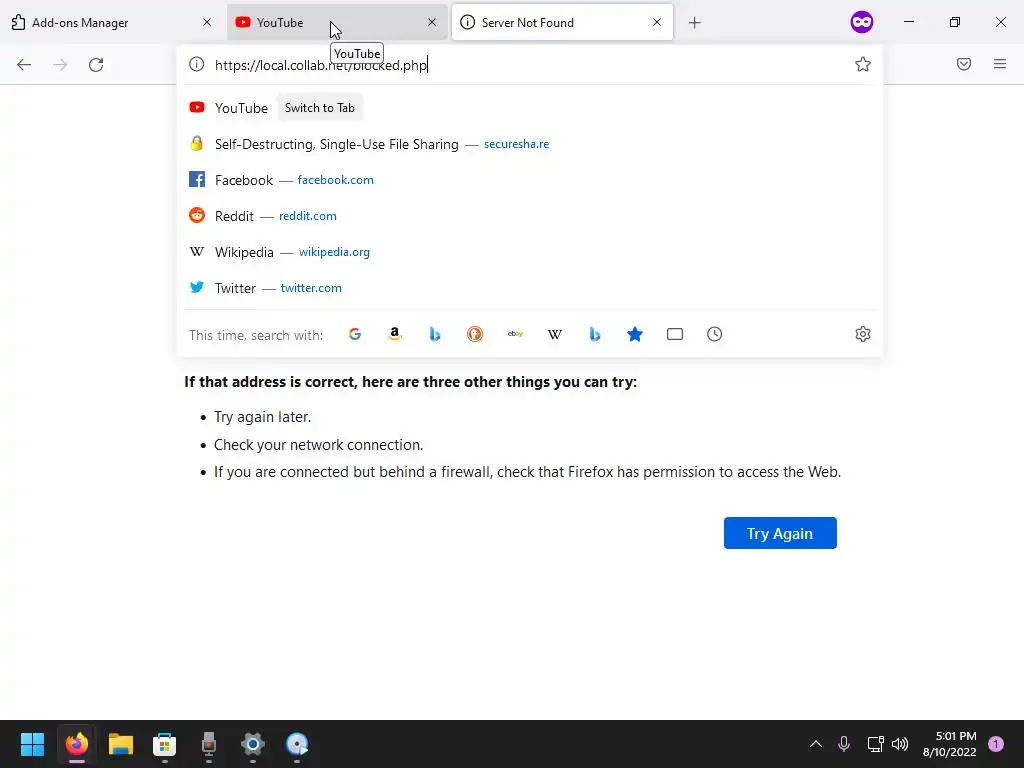Choose the Twitter suggestion

tap(529, 288)
